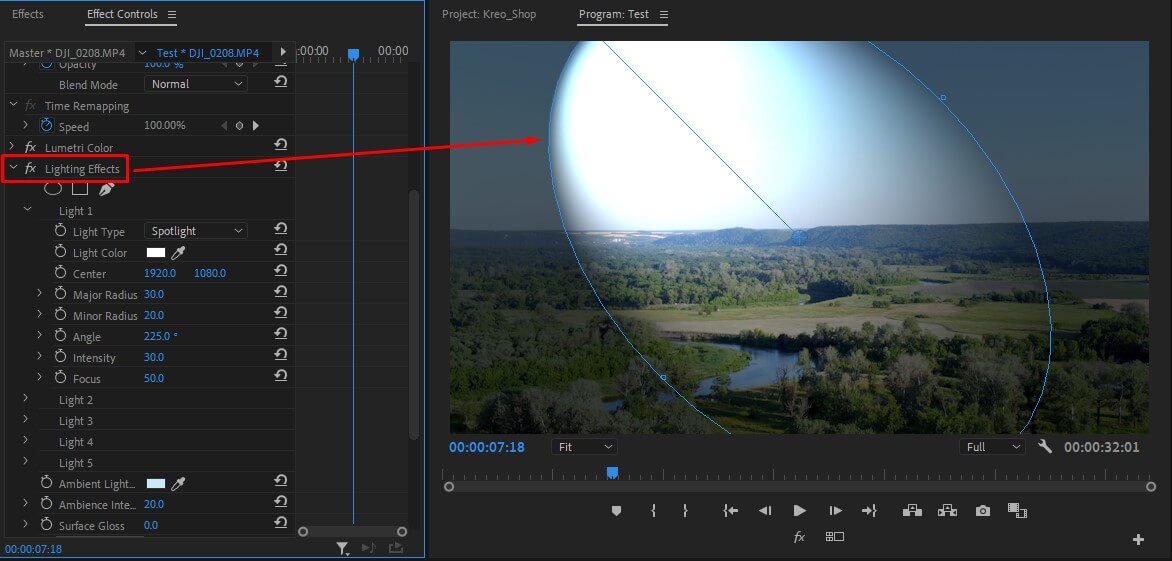This screenshot has width=1172, height=561.
Task: Reset the Center parameter
Action: click(x=281, y=270)
